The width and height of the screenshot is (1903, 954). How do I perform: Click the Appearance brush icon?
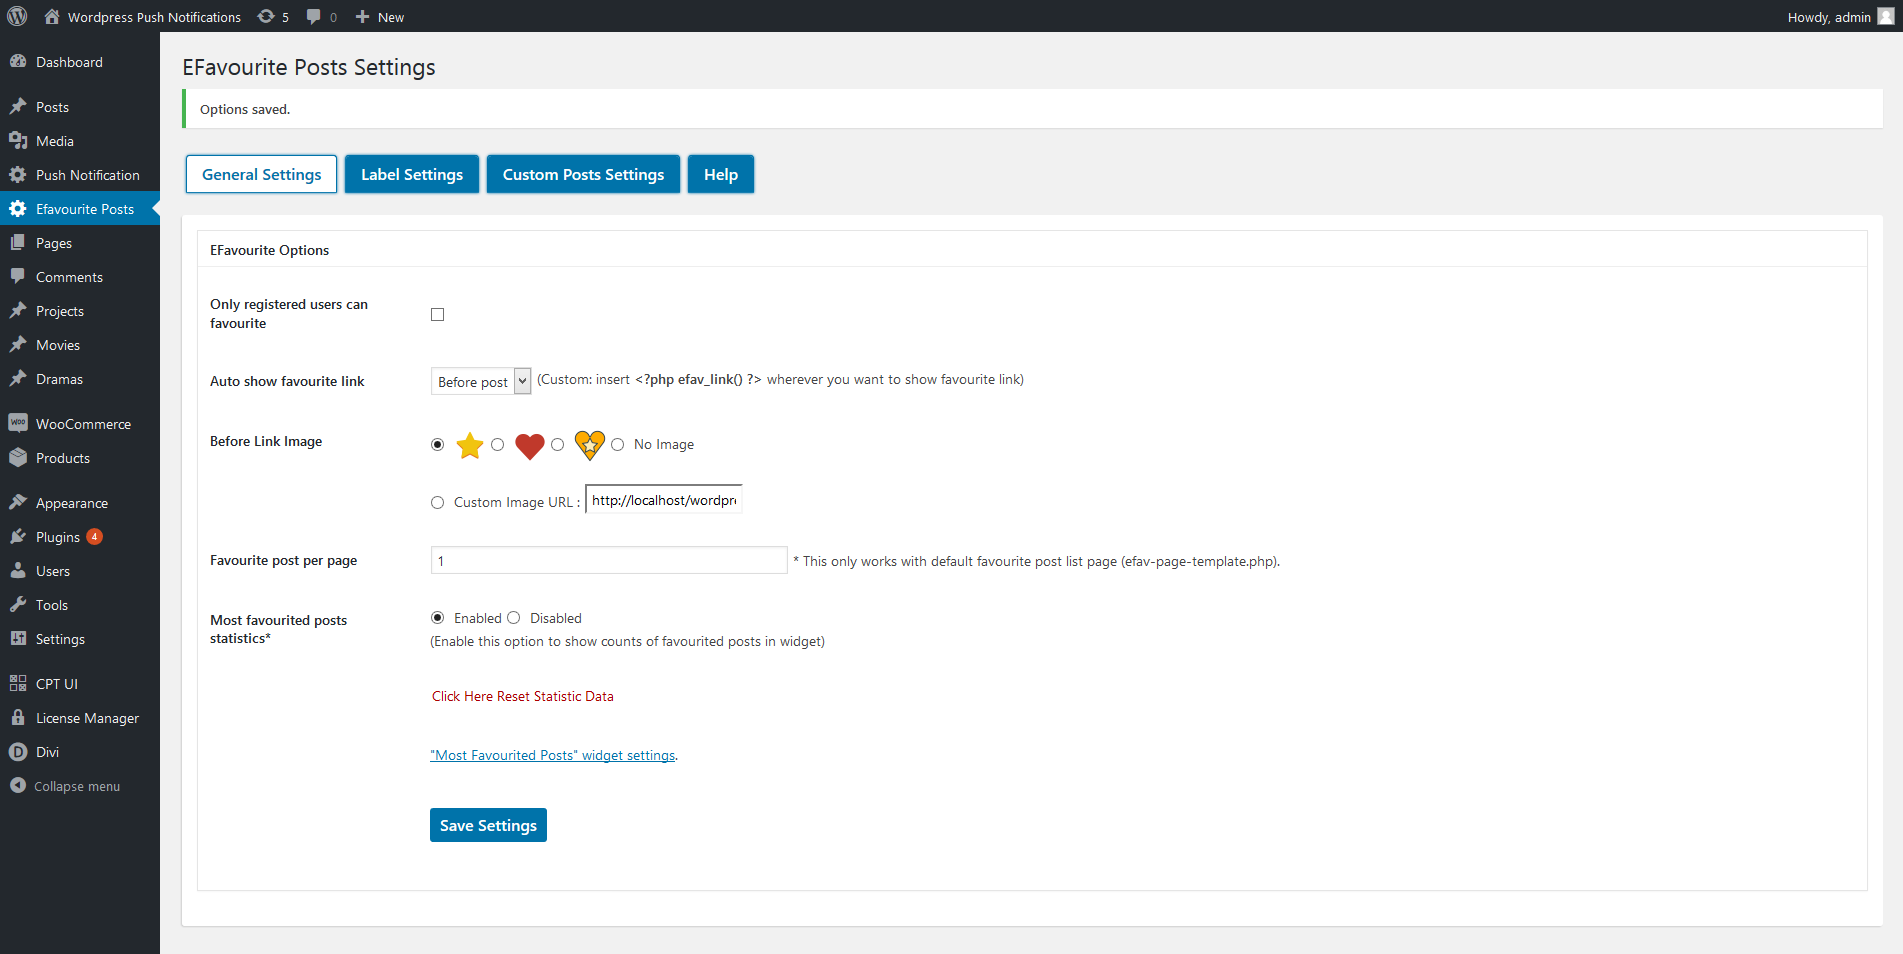coord(18,502)
